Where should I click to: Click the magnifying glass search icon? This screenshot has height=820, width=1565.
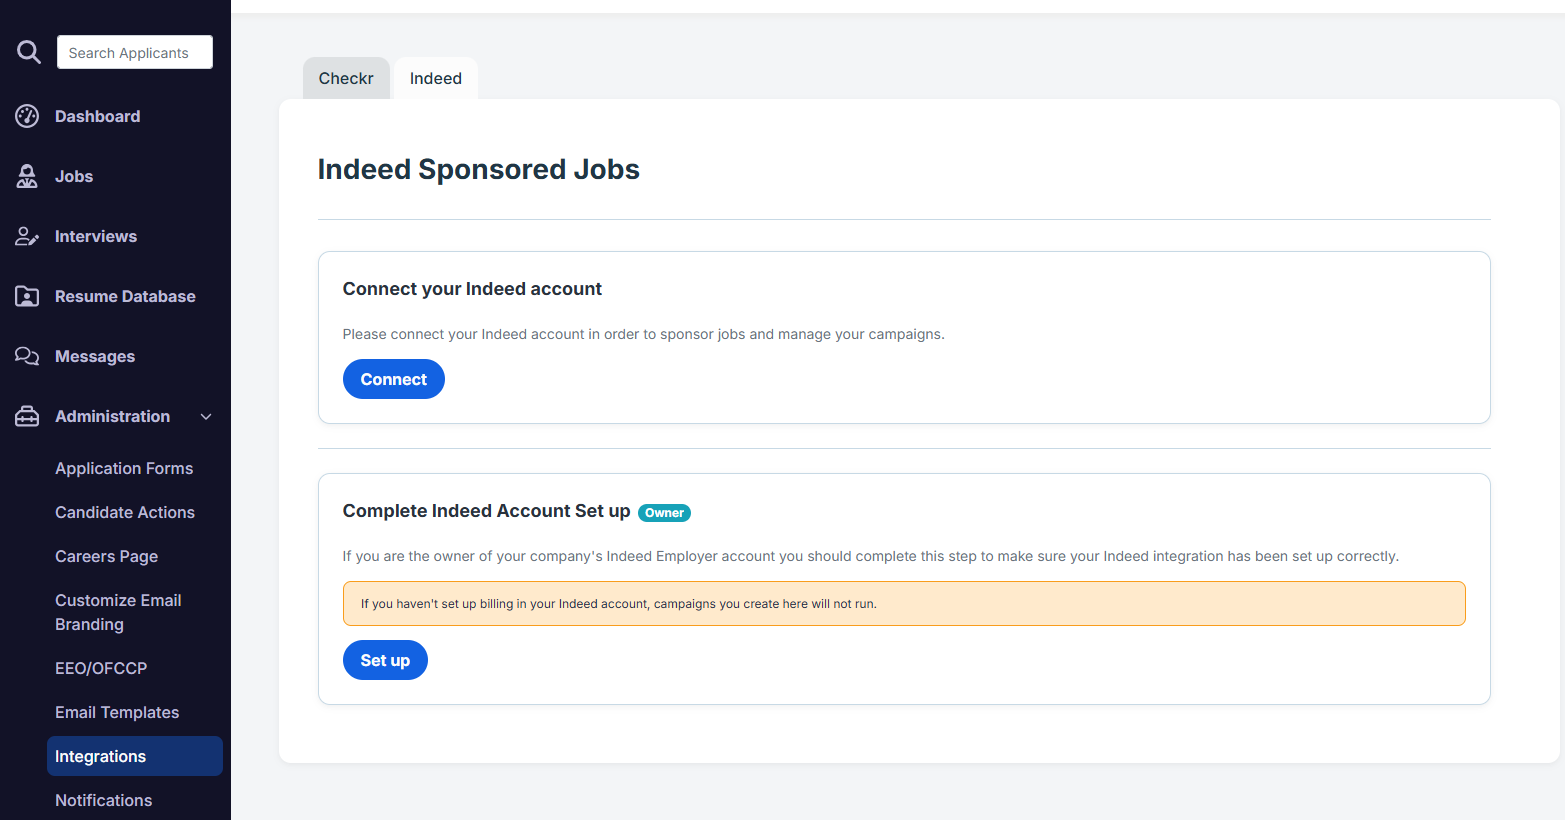coord(29,52)
